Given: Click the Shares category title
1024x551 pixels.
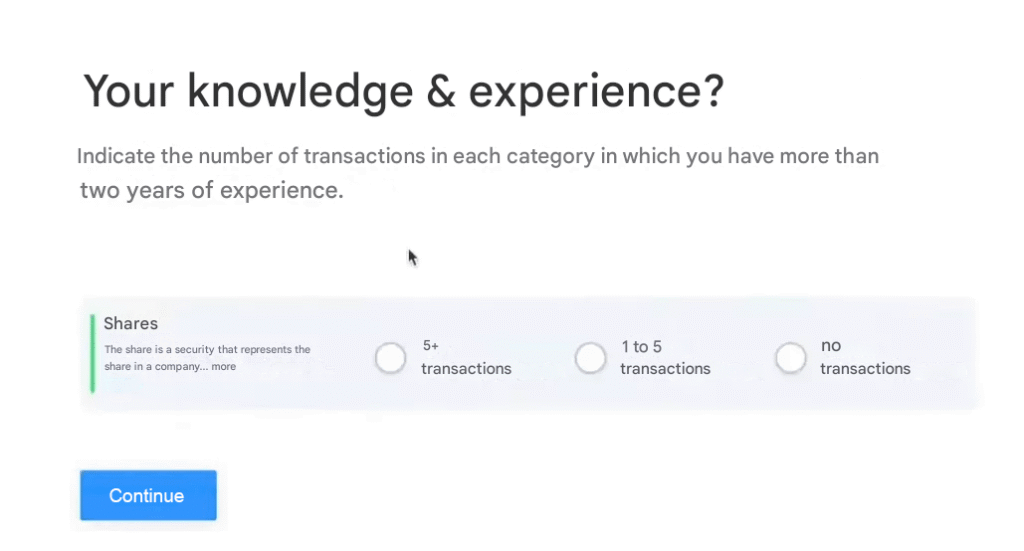Looking at the screenshot, I should tap(131, 324).
